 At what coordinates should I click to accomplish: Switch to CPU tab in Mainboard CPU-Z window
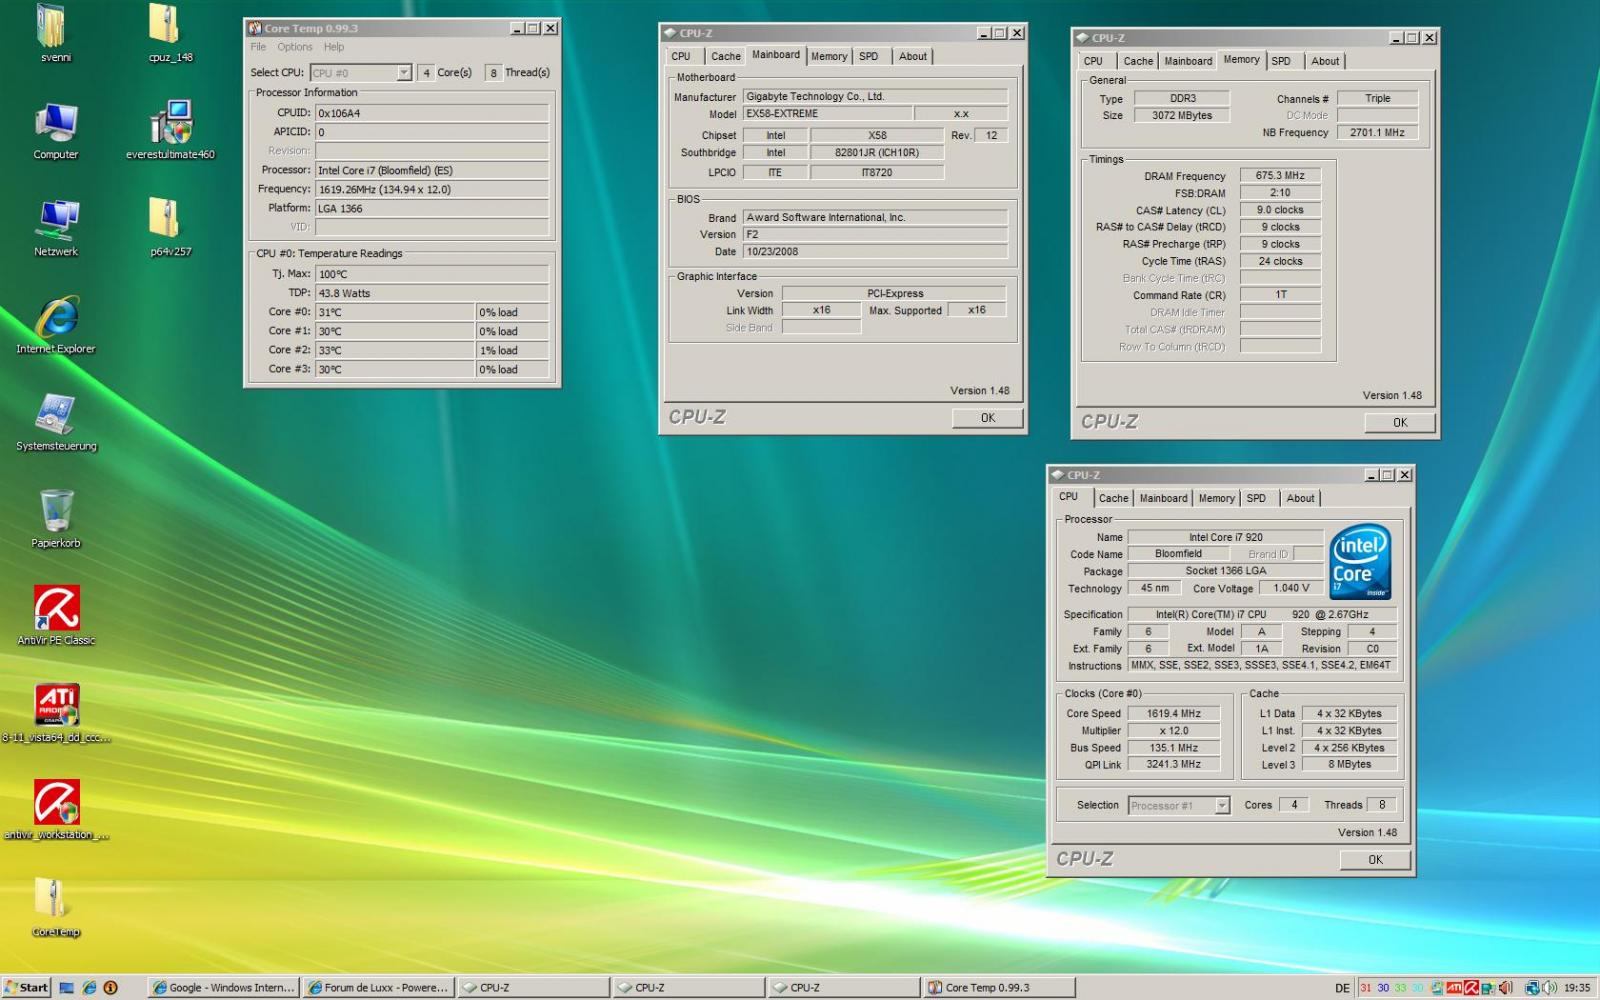pos(681,57)
